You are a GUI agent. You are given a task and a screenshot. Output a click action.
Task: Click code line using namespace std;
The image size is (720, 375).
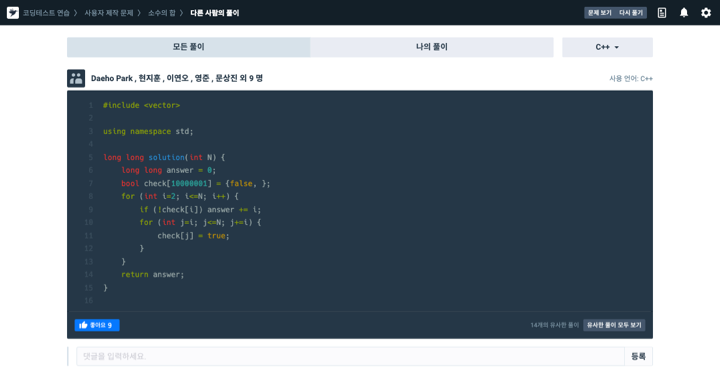(x=148, y=131)
